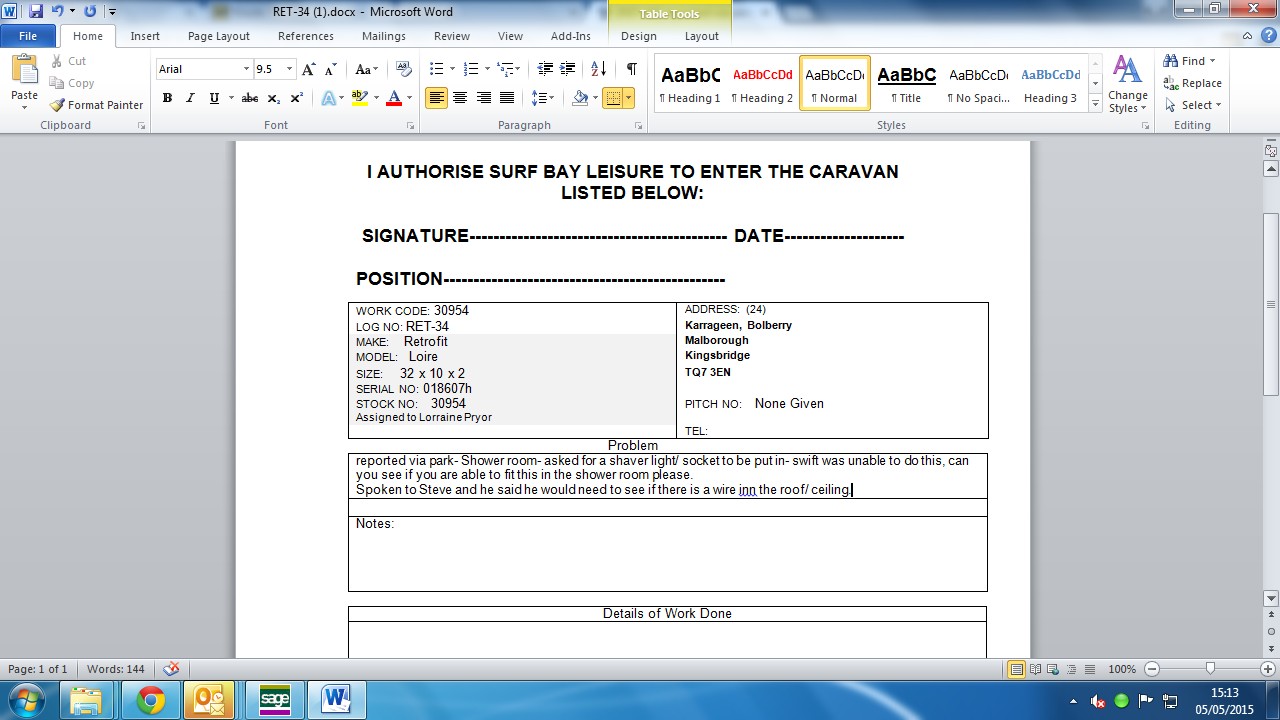The height and width of the screenshot is (720, 1280).
Task: Open the font name dropdown showing Arial
Action: [x=204, y=69]
